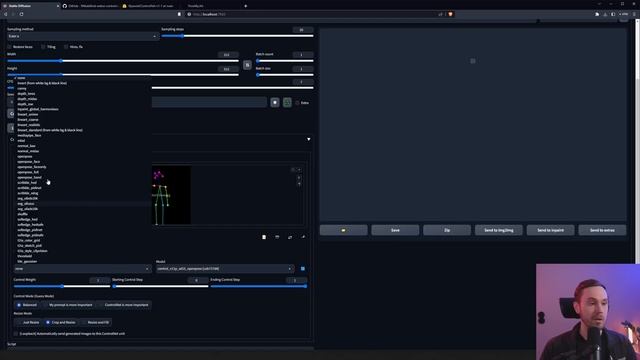Screen dimensions: 640x360
Task: Pick canny from the preprocessor list
Action: [x=22, y=88]
